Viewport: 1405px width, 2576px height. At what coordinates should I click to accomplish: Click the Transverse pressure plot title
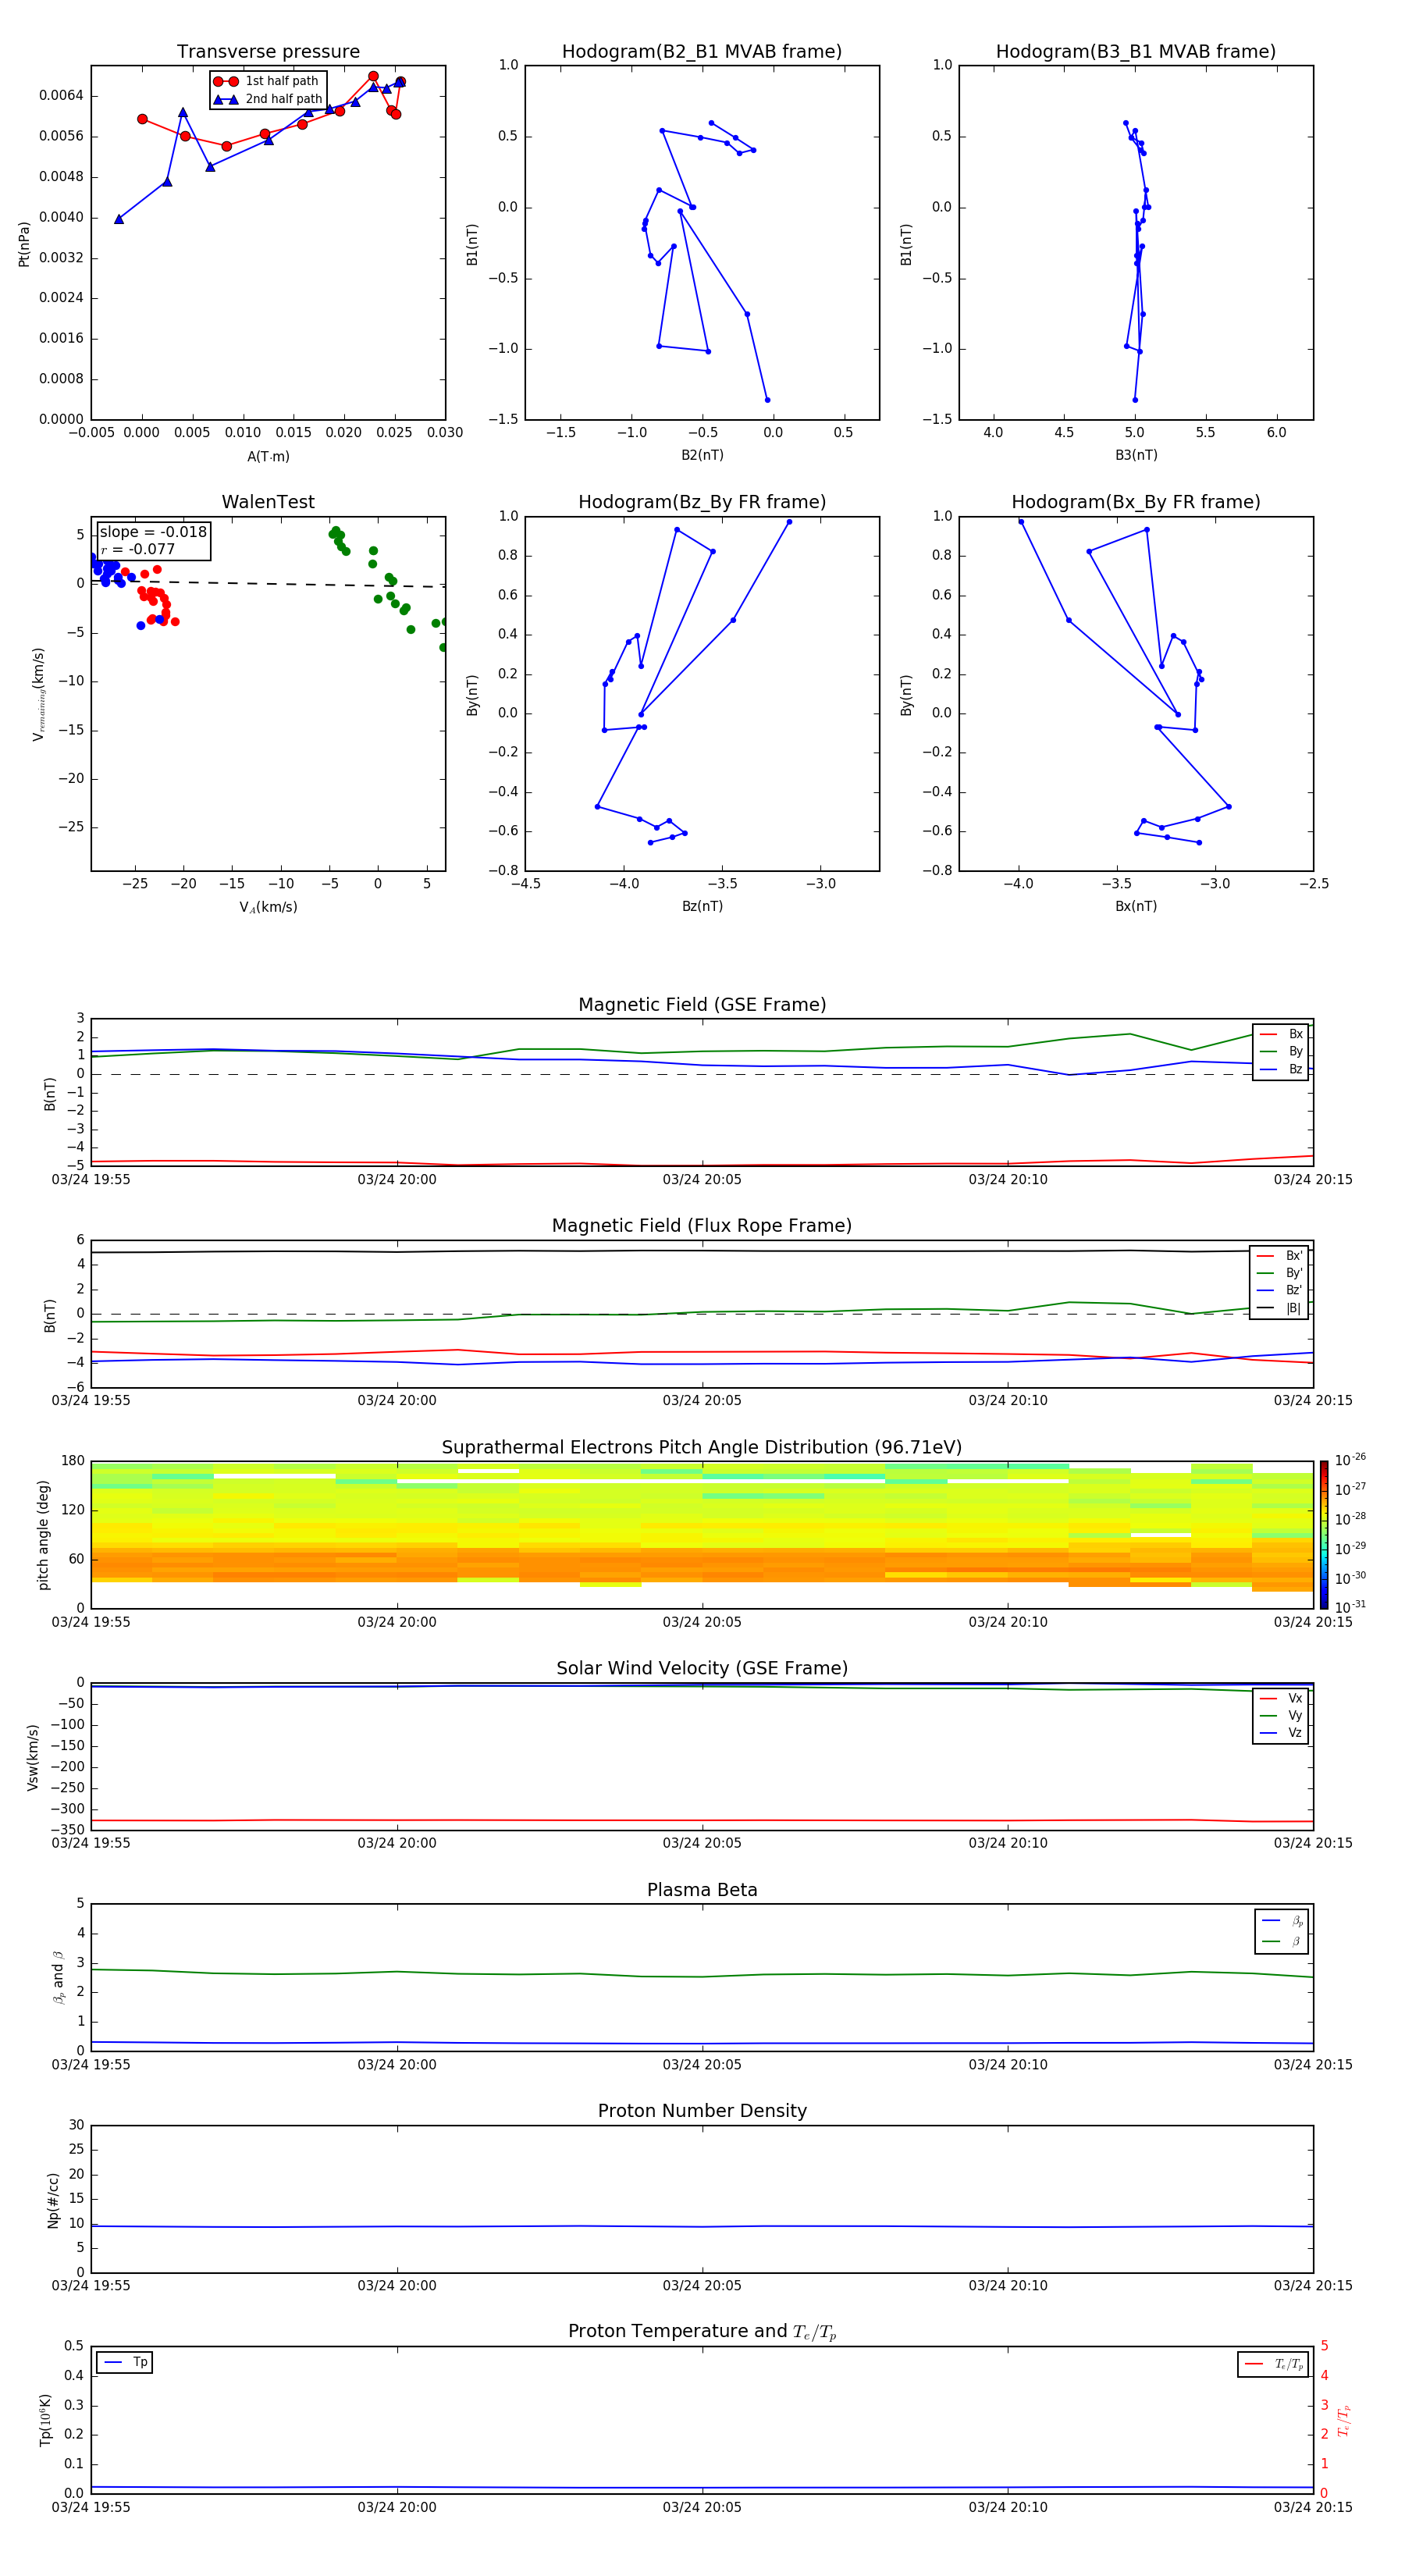click(268, 52)
